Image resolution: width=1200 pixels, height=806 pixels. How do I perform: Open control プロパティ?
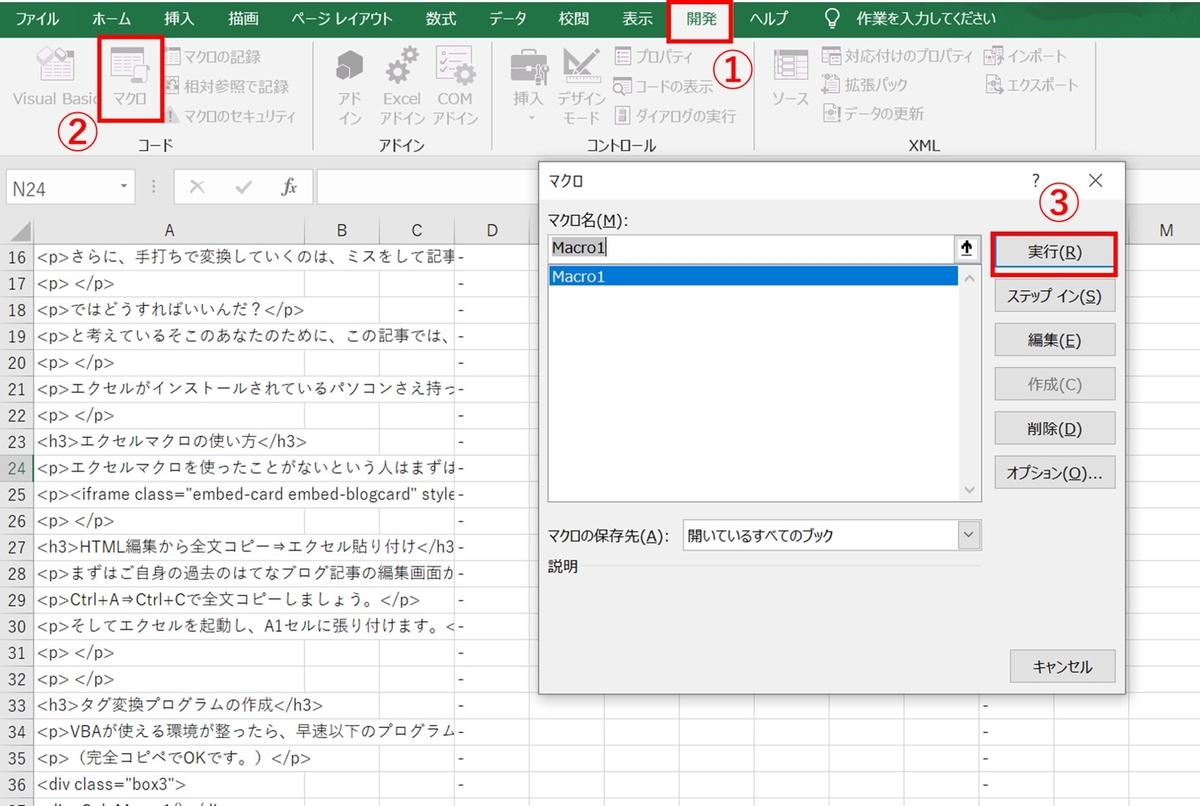pyautogui.click(x=654, y=57)
